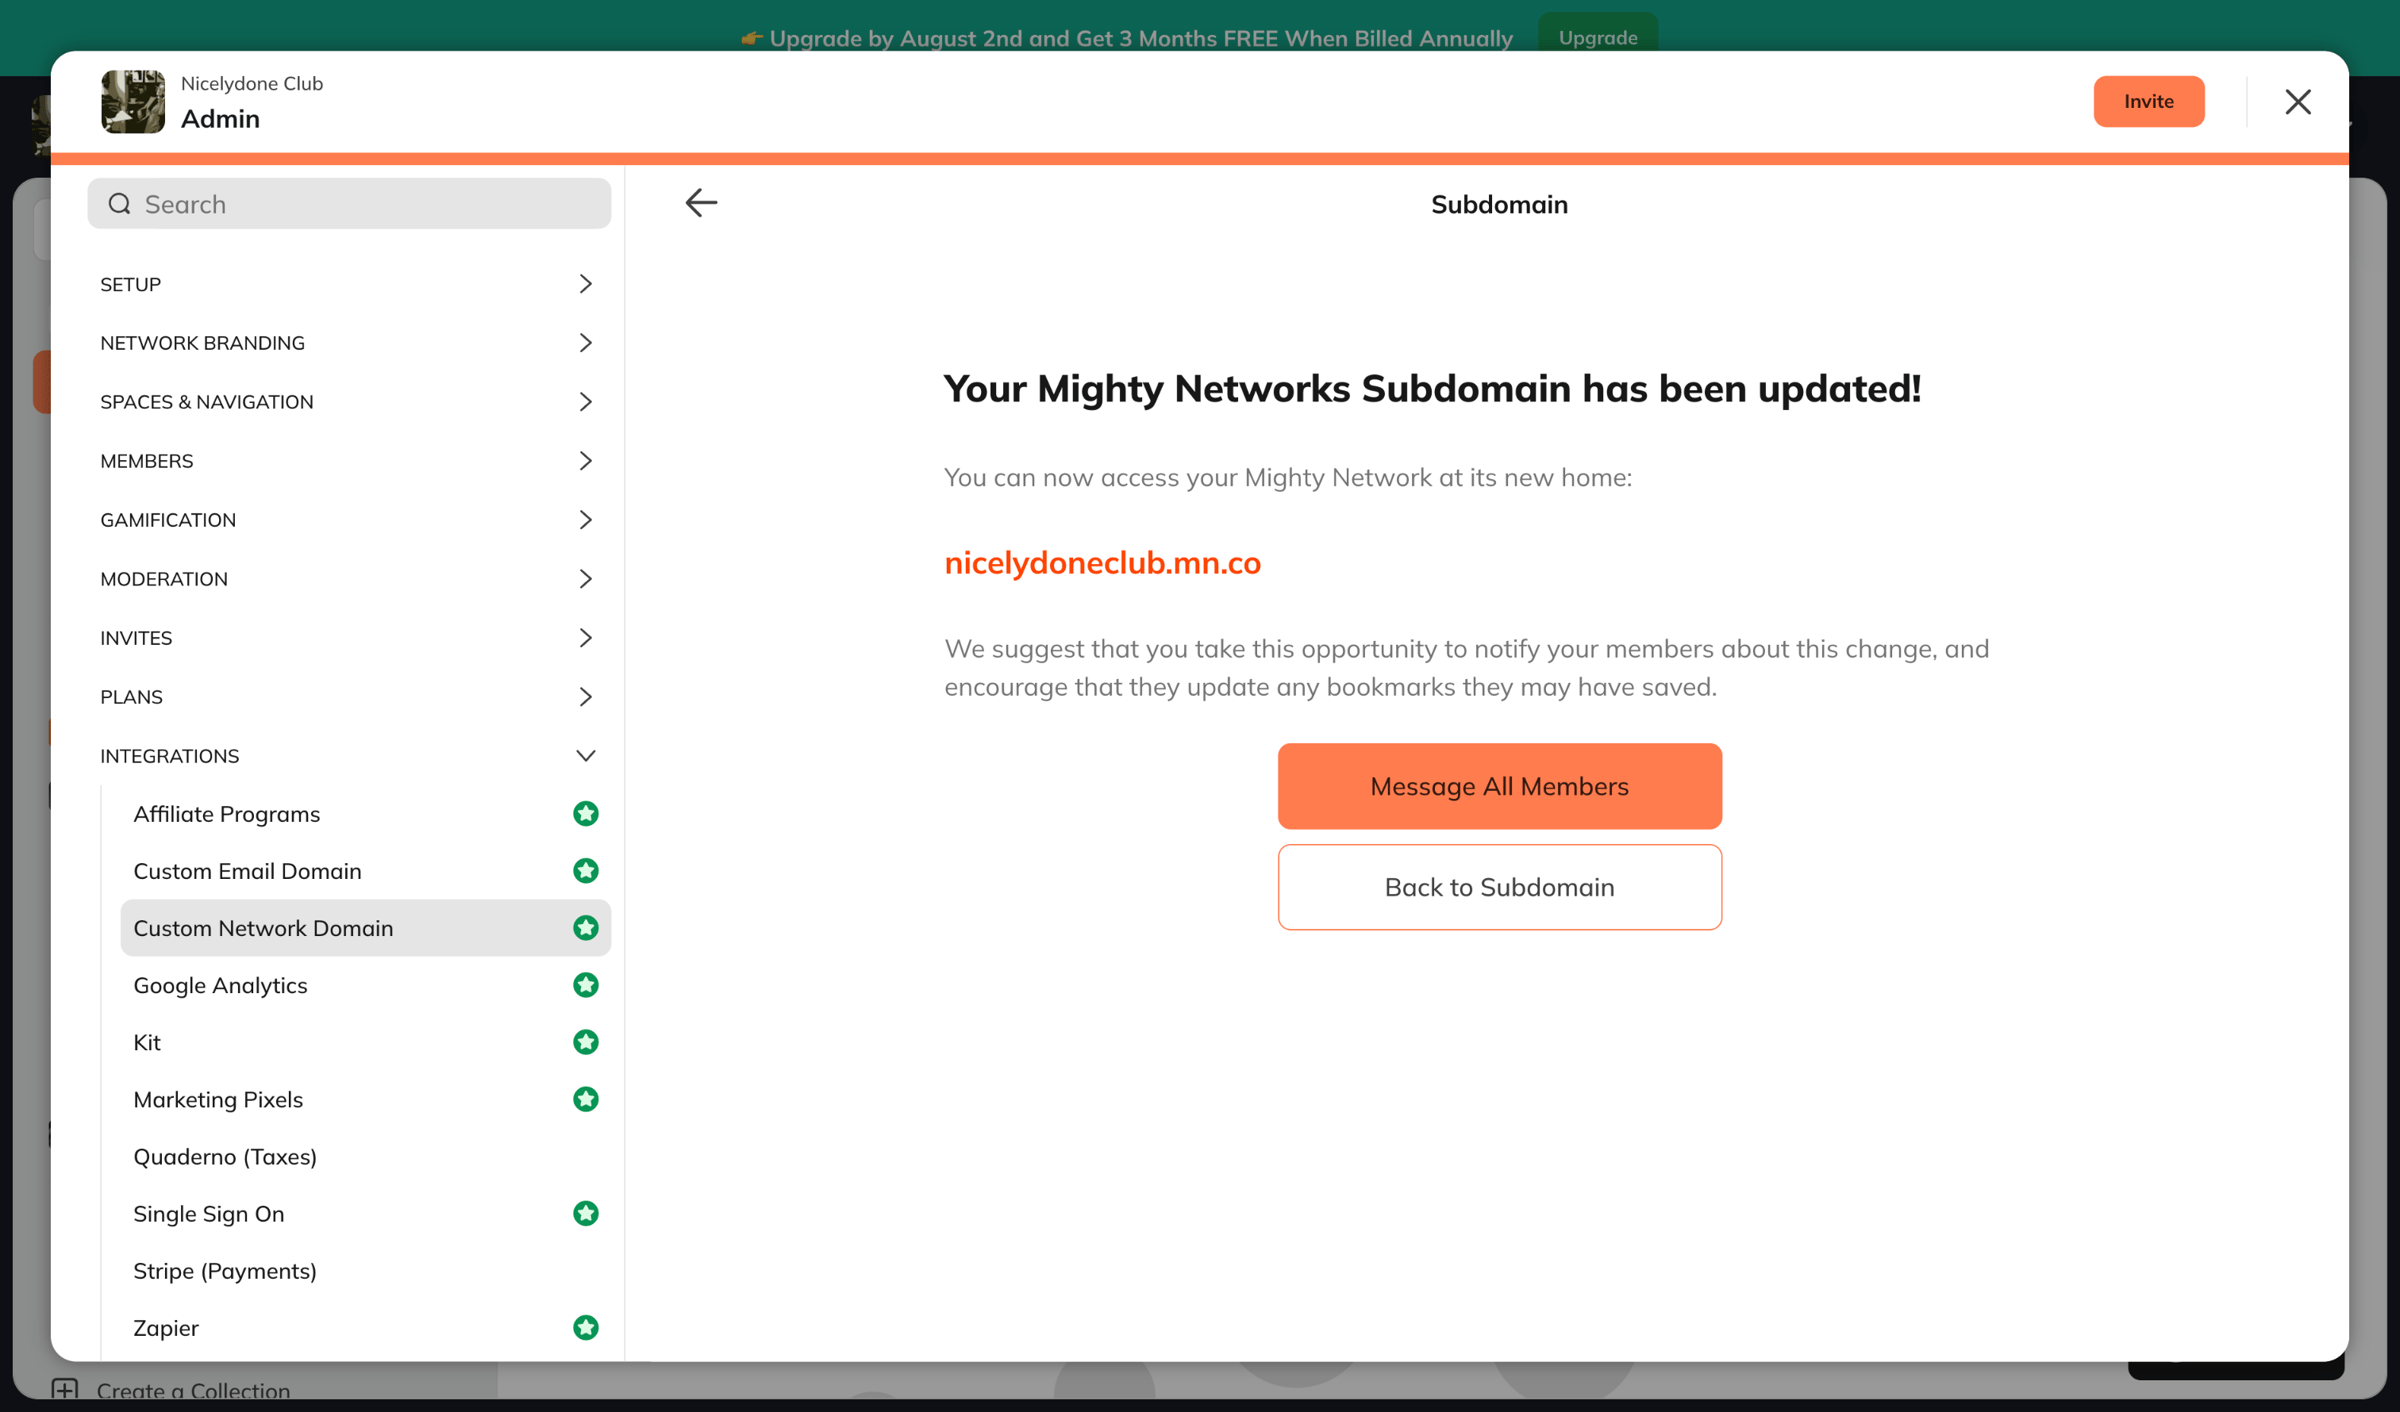The width and height of the screenshot is (2400, 1412).
Task: Expand the MODERATION section chevron
Action: pos(586,579)
